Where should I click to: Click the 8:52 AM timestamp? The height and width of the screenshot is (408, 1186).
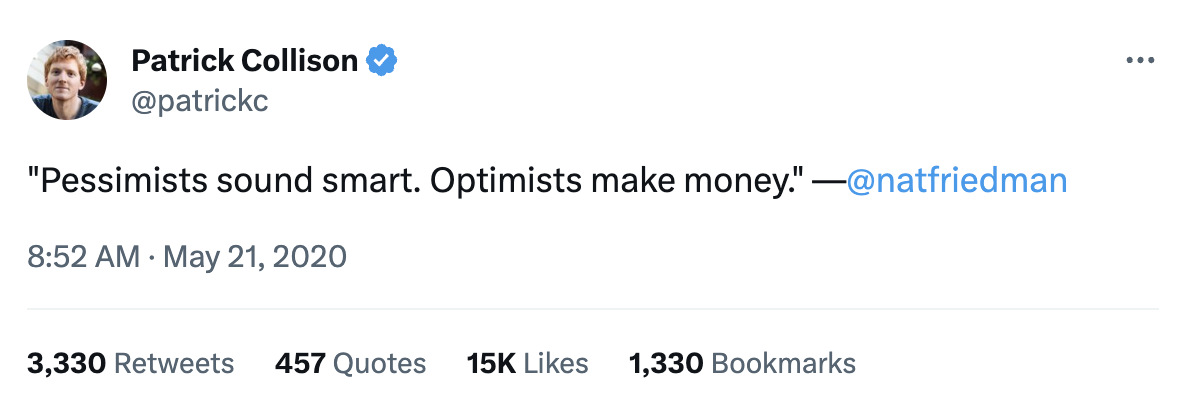tap(84, 257)
